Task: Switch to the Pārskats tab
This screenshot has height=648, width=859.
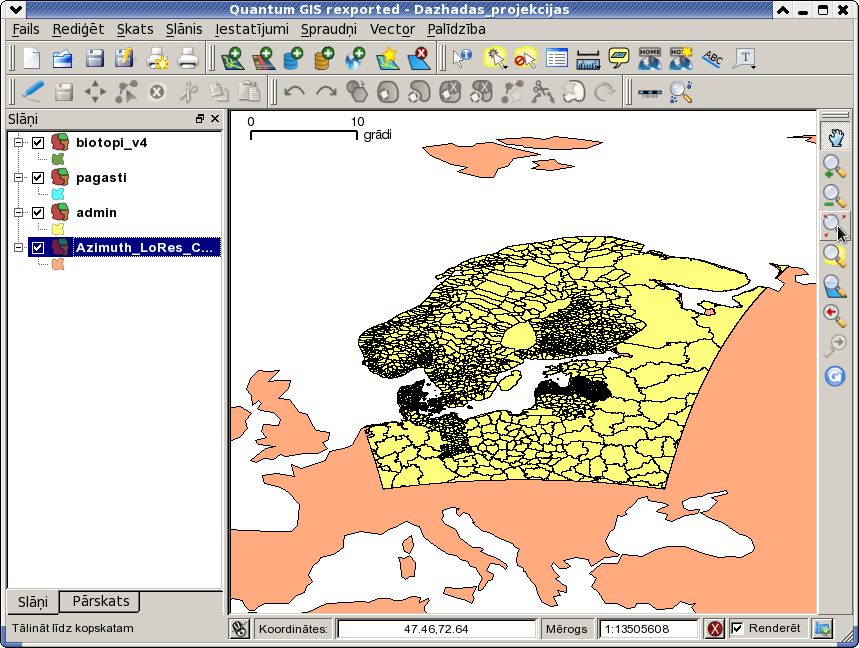Action: (x=101, y=601)
